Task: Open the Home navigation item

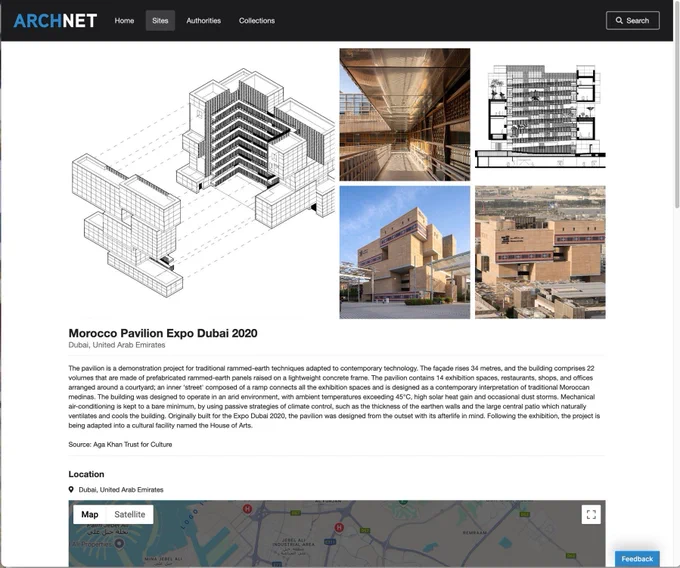Action: pos(124,20)
